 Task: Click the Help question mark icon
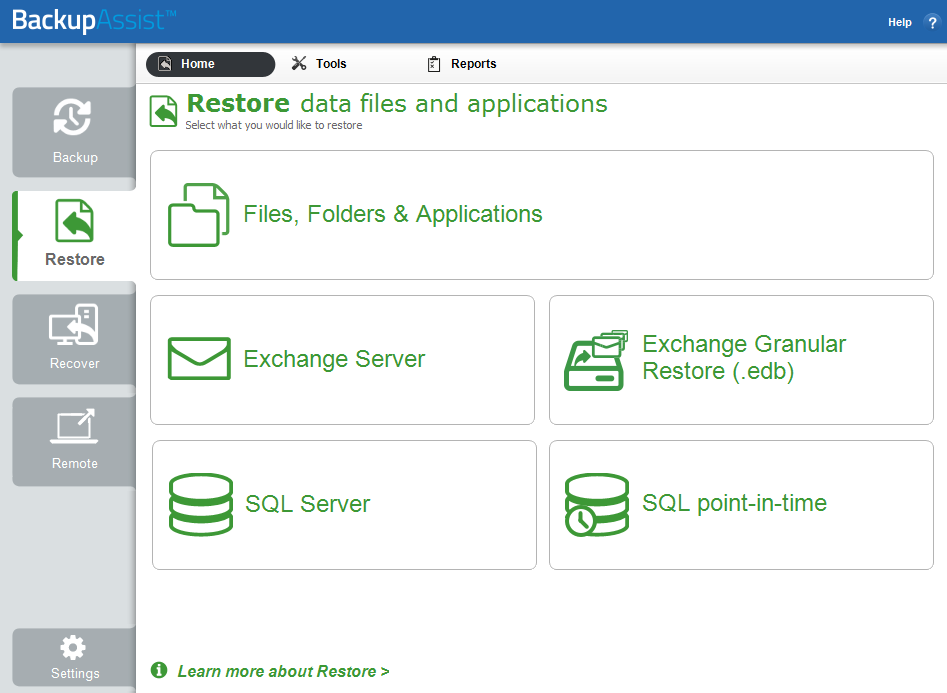coord(932,22)
